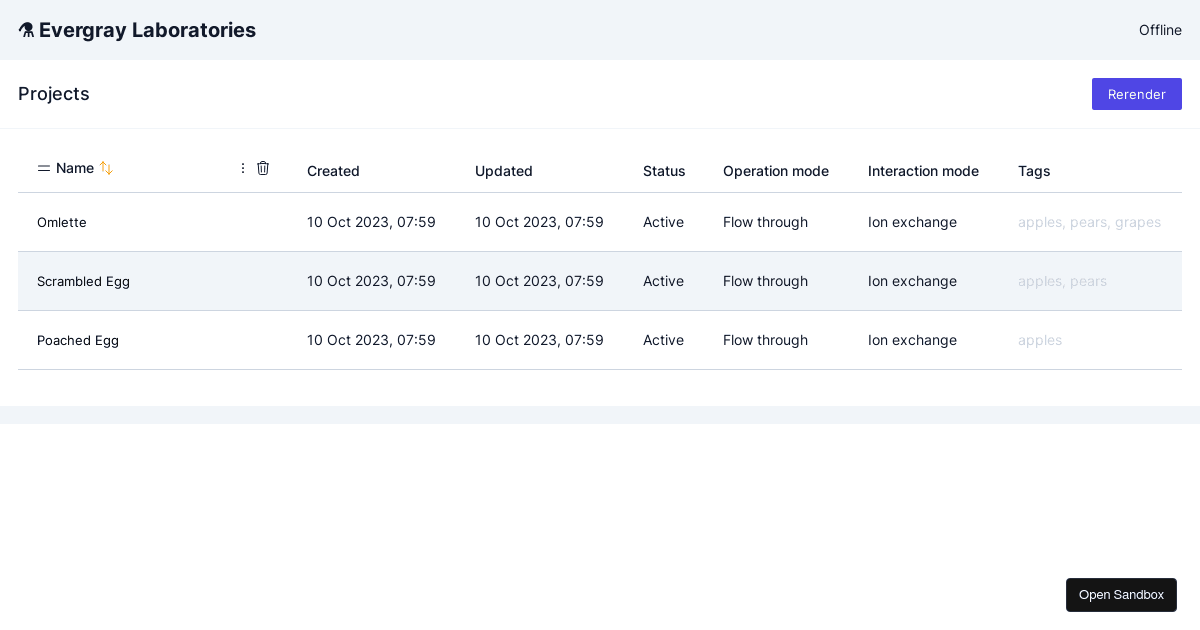
Task: Click the apples, pears tag cell
Action: pyautogui.click(x=1062, y=281)
